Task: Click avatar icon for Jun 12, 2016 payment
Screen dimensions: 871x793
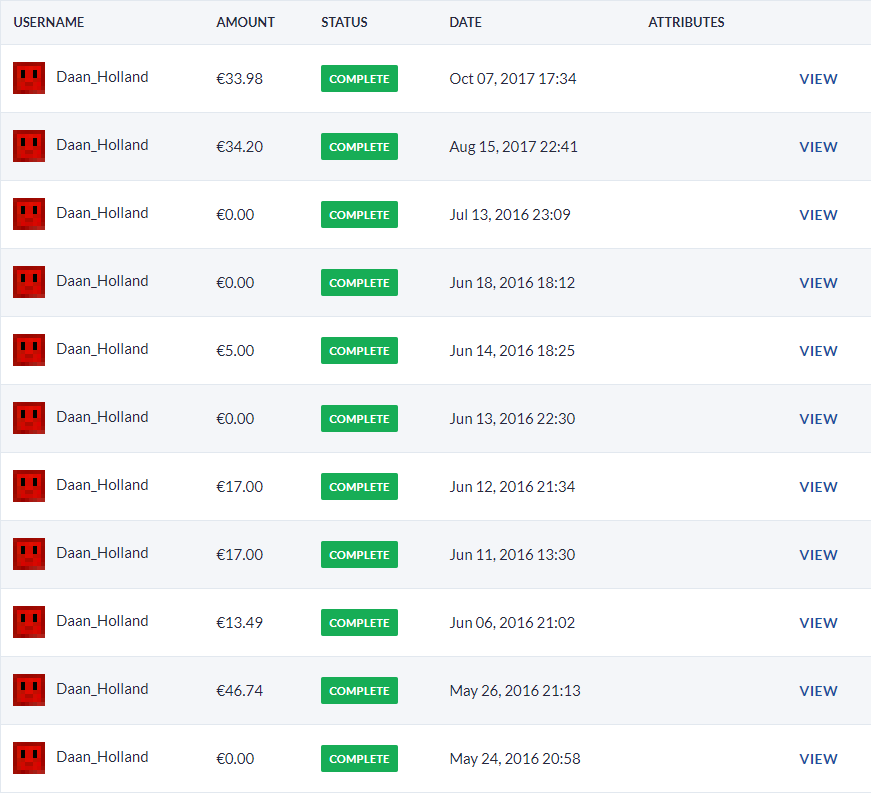Action: [x=29, y=486]
